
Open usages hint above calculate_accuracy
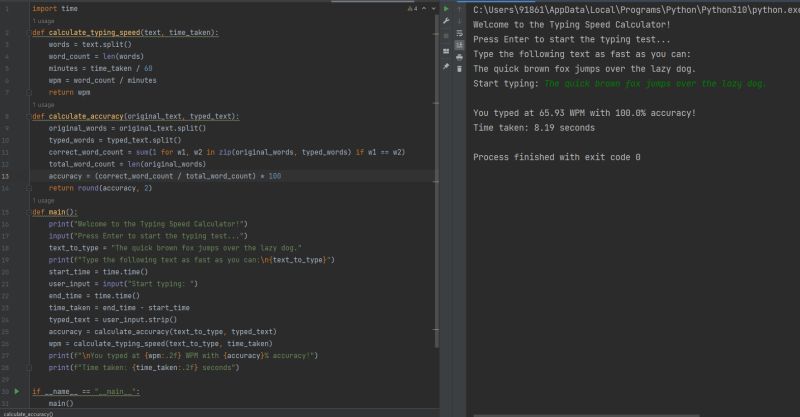click(x=43, y=105)
